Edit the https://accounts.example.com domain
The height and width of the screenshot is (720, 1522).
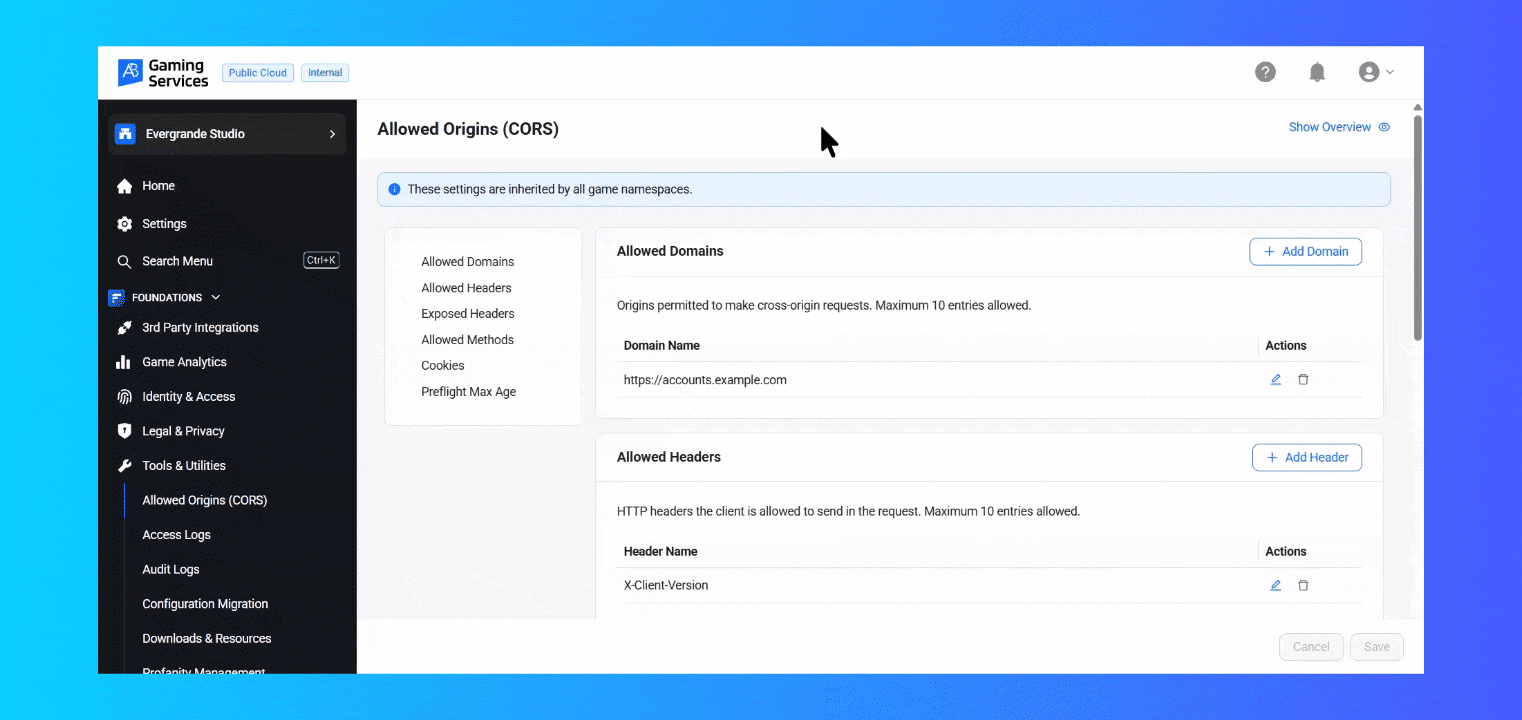pyautogui.click(x=1275, y=380)
